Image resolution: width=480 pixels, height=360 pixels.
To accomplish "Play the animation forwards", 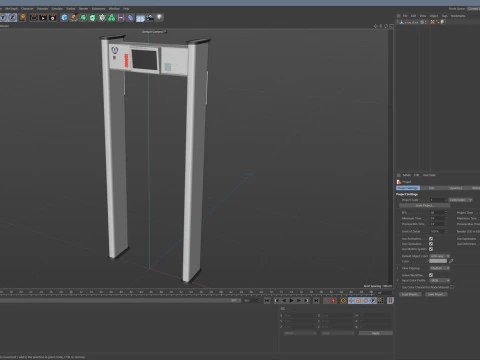I will (x=291, y=301).
